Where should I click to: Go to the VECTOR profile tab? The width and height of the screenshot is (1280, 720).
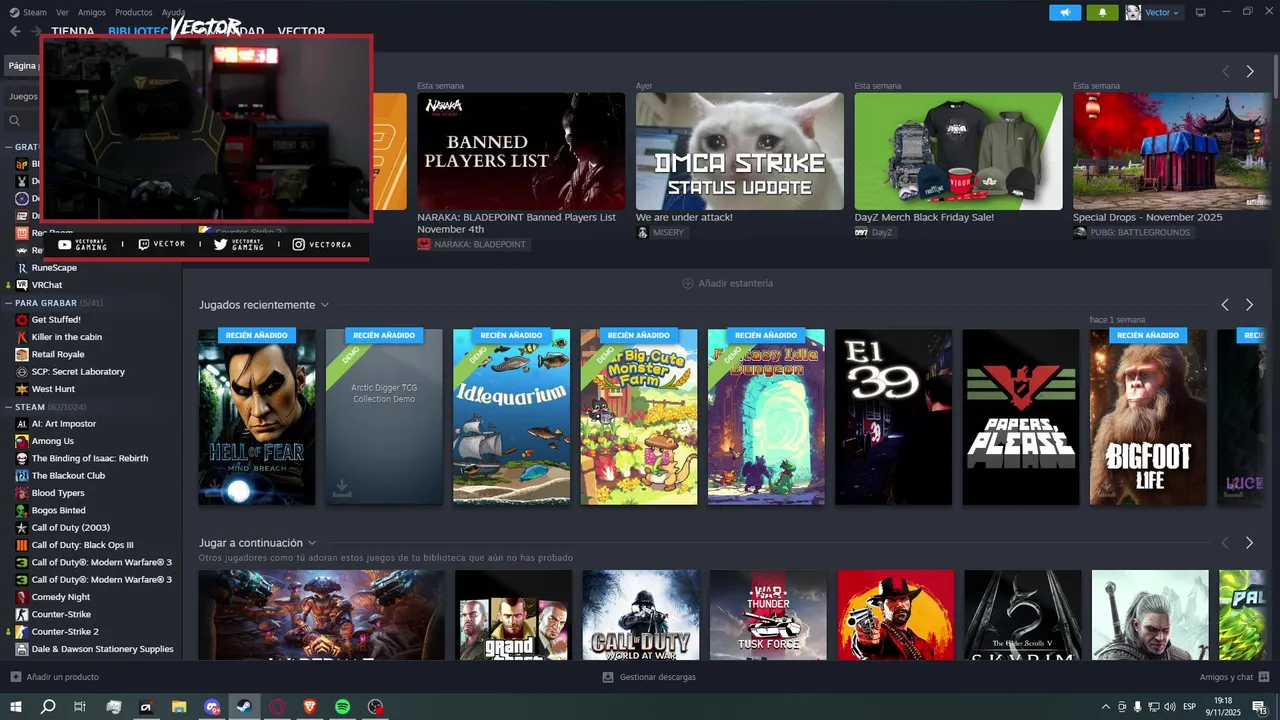click(301, 31)
